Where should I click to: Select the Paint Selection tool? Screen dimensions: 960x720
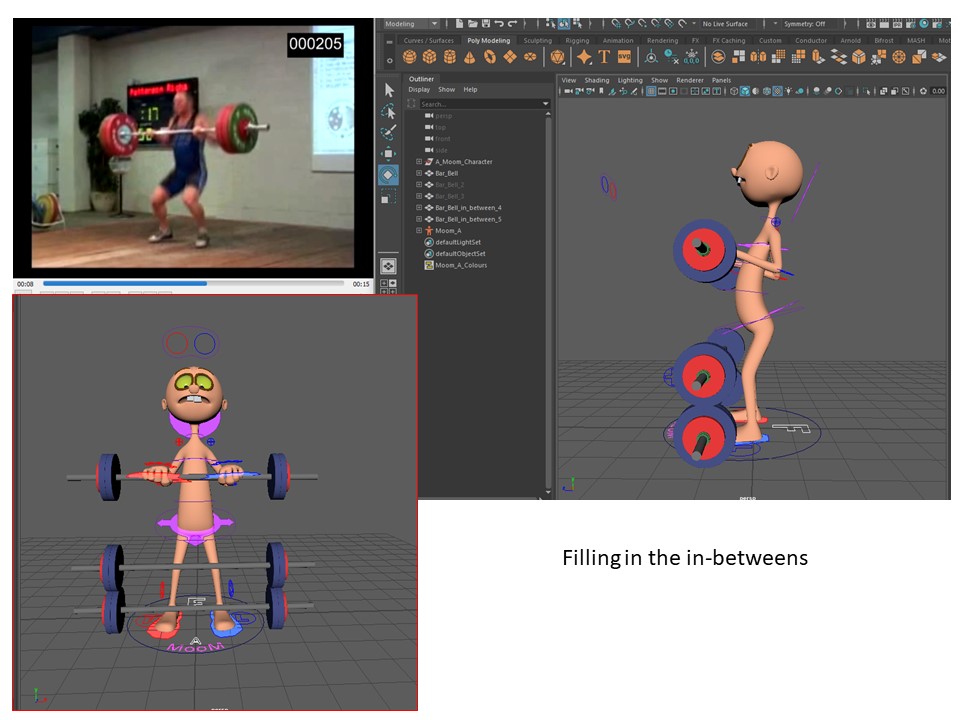tap(387, 130)
